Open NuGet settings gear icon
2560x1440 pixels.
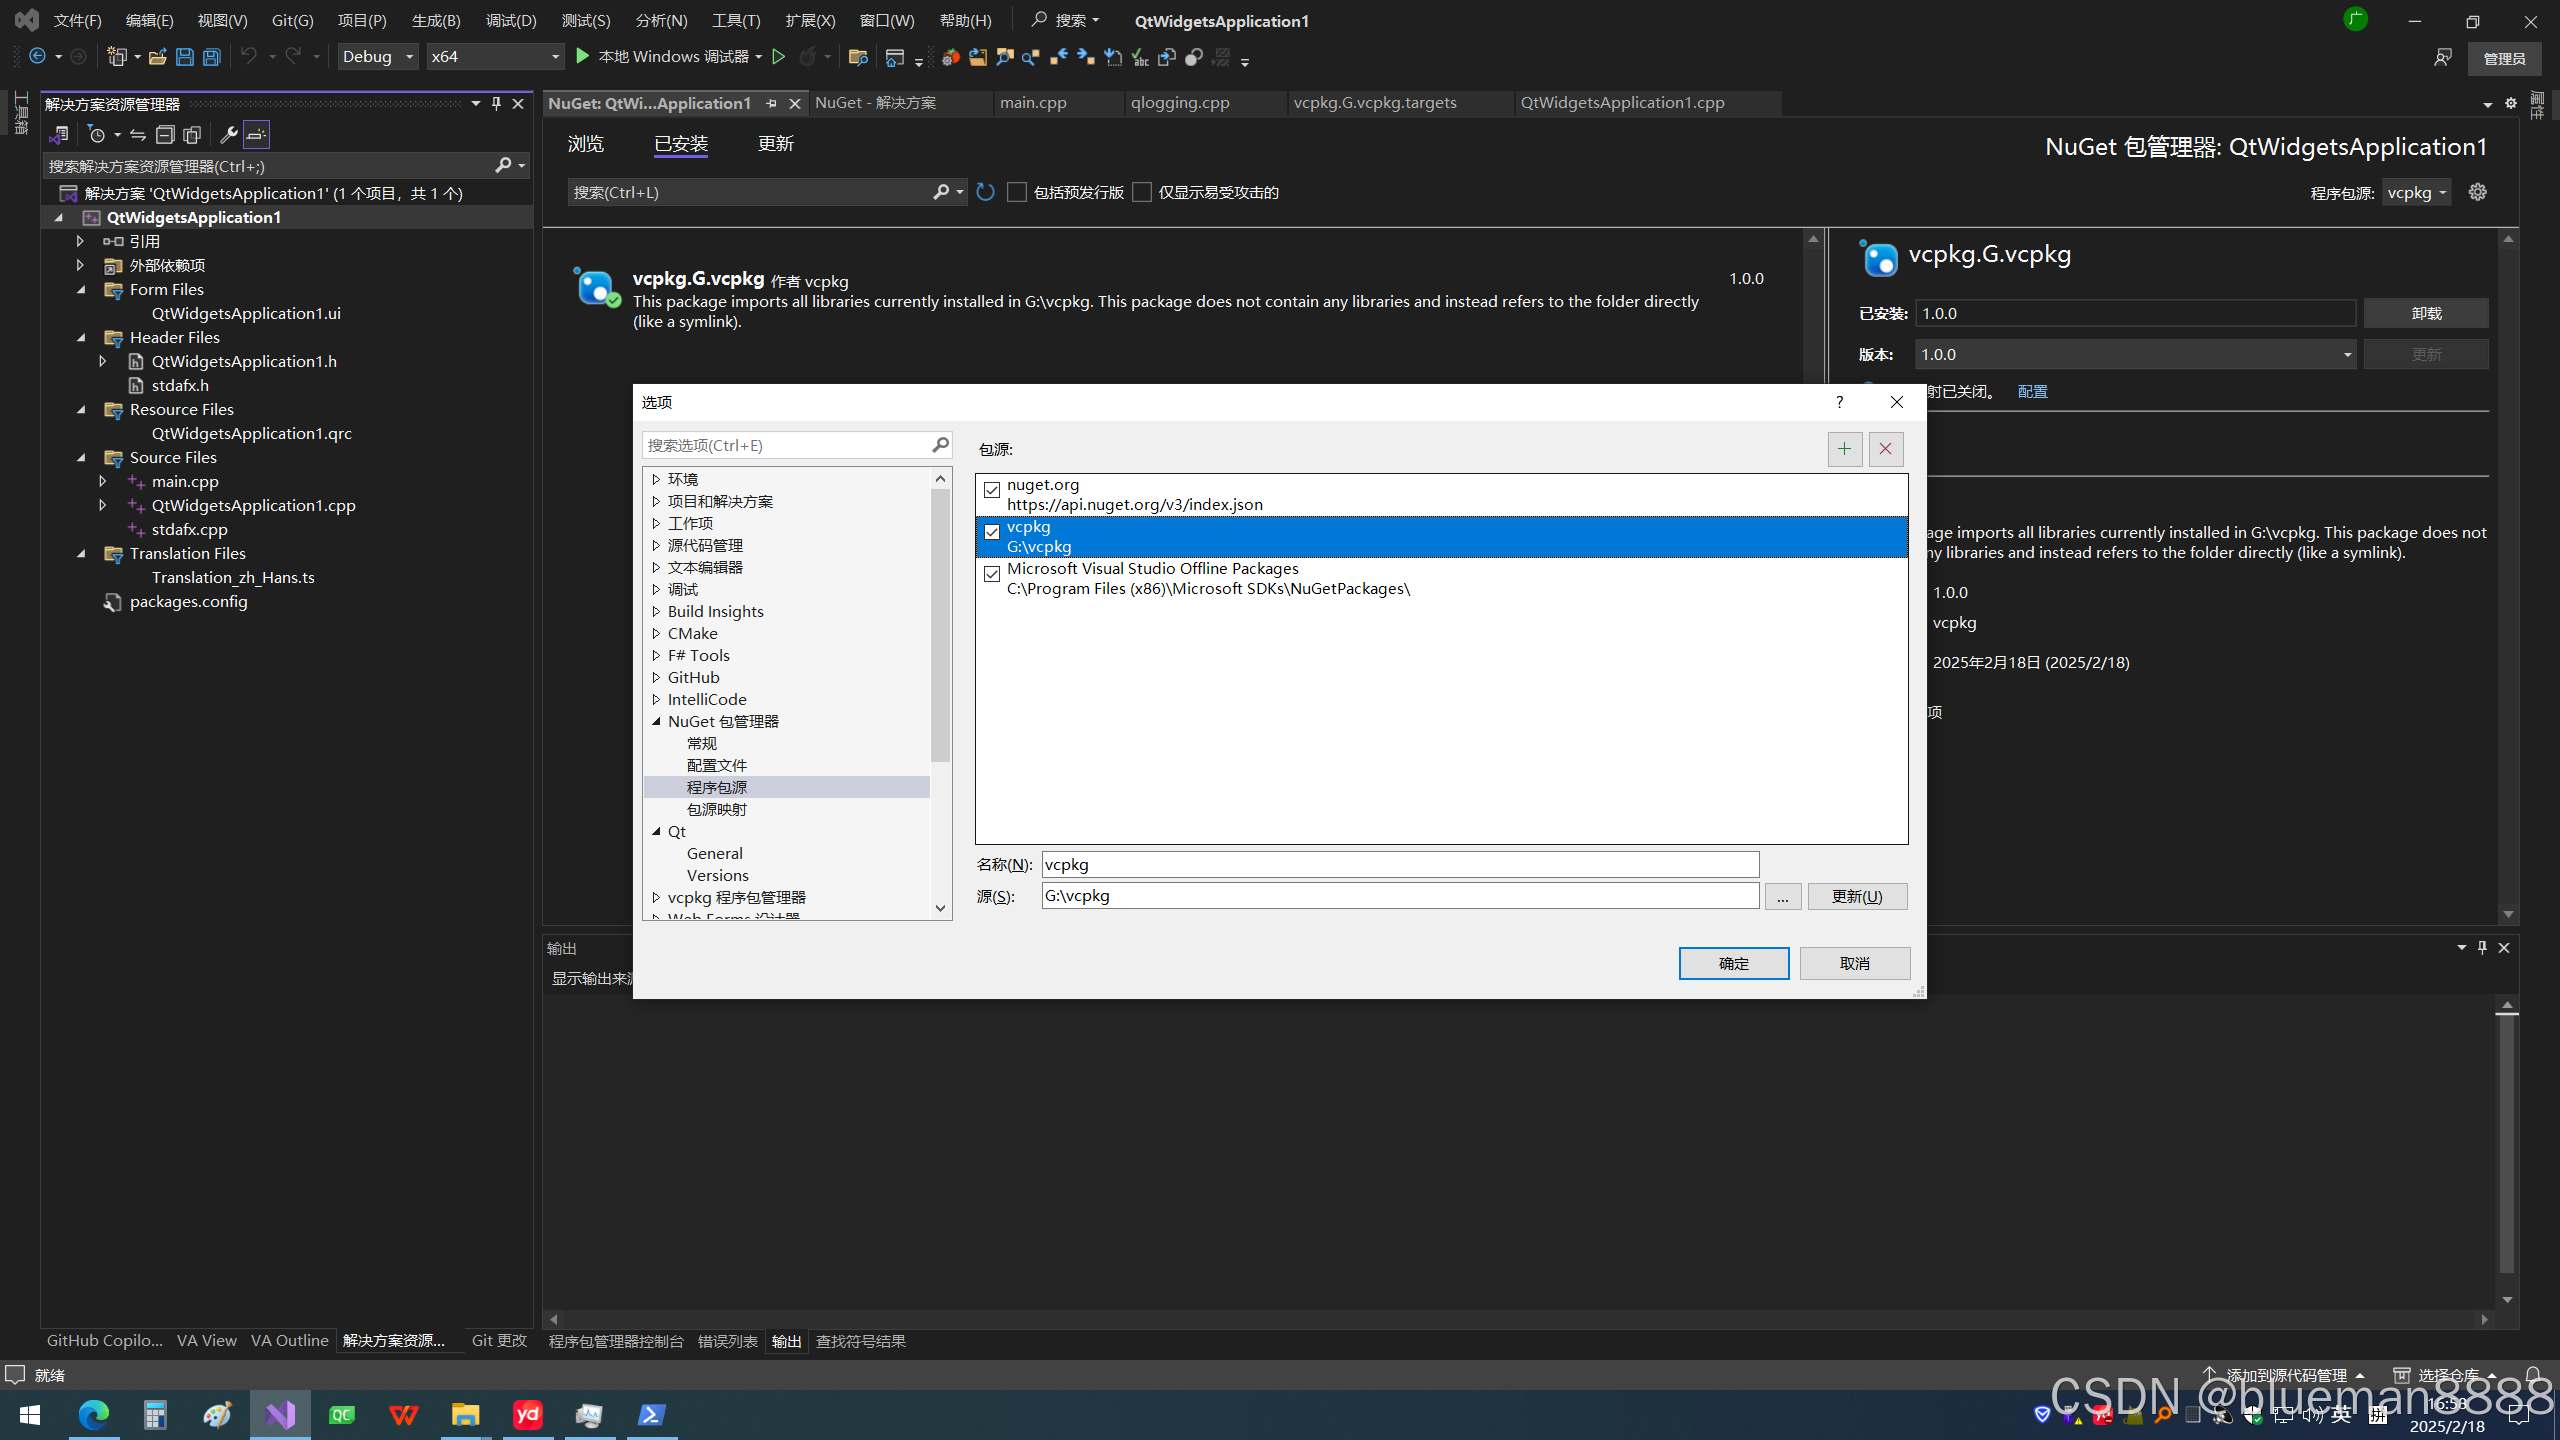click(2477, 192)
